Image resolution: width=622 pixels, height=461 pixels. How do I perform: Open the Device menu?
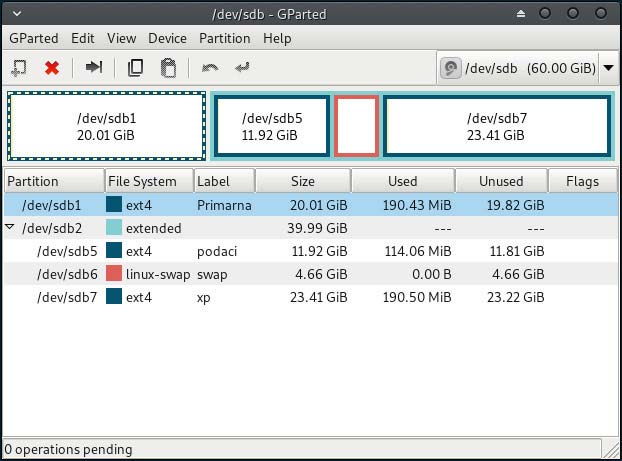point(167,38)
